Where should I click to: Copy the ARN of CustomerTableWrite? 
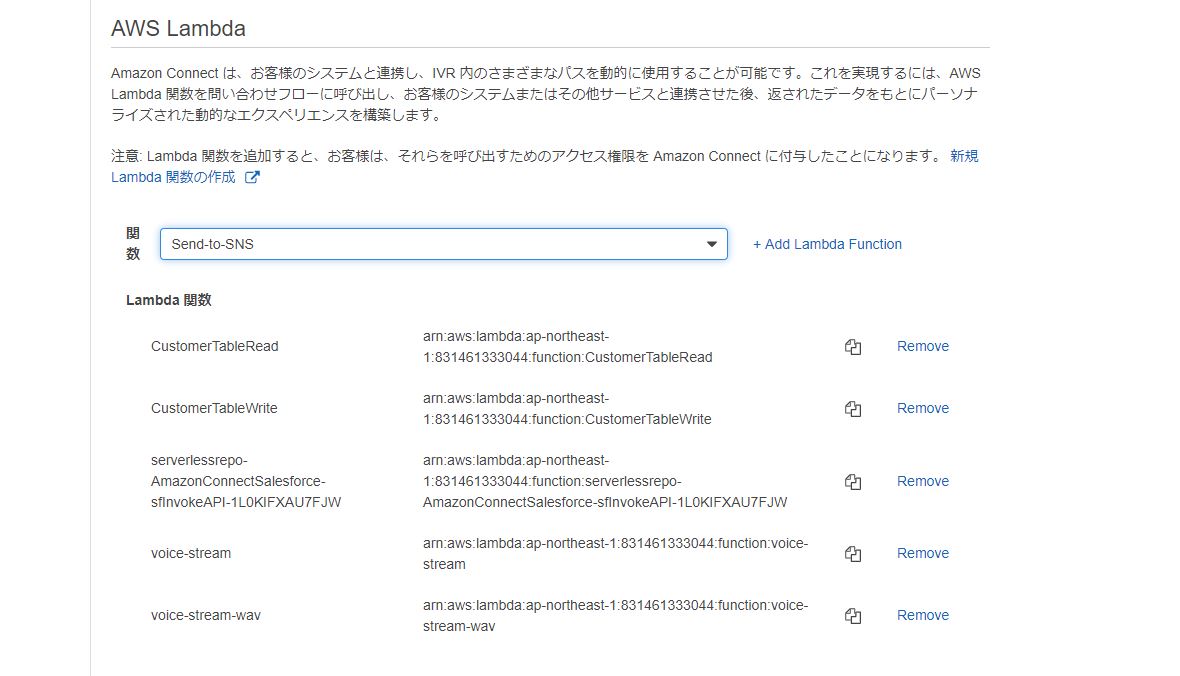852,408
